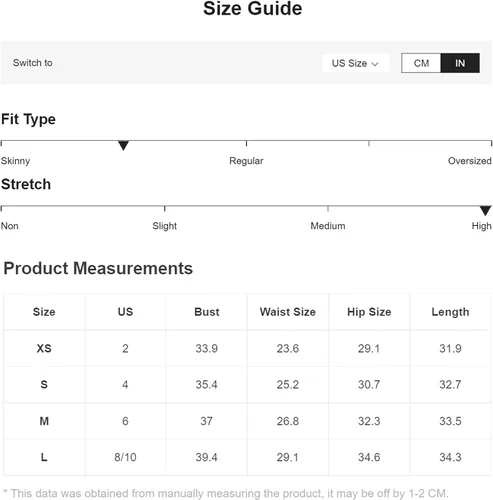Click length value 31.9

coord(450,349)
